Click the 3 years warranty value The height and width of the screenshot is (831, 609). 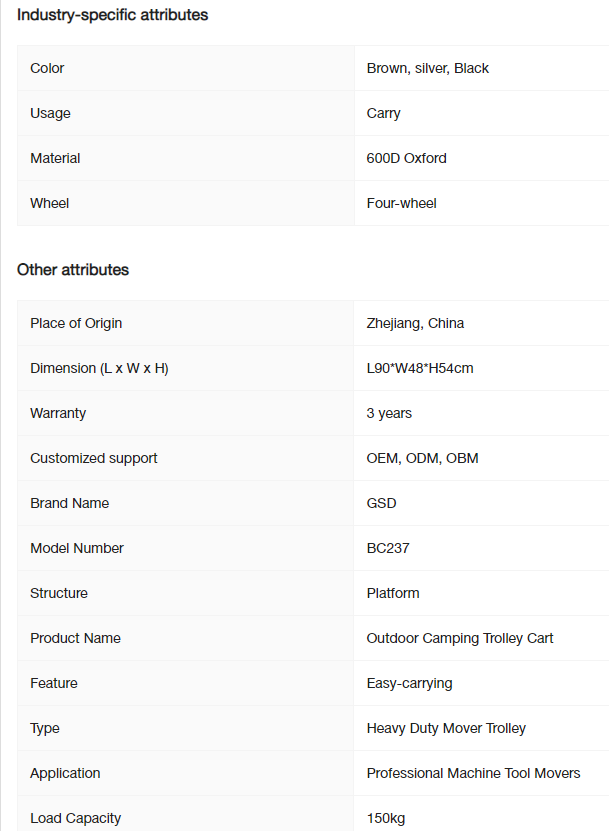[x=389, y=413]
